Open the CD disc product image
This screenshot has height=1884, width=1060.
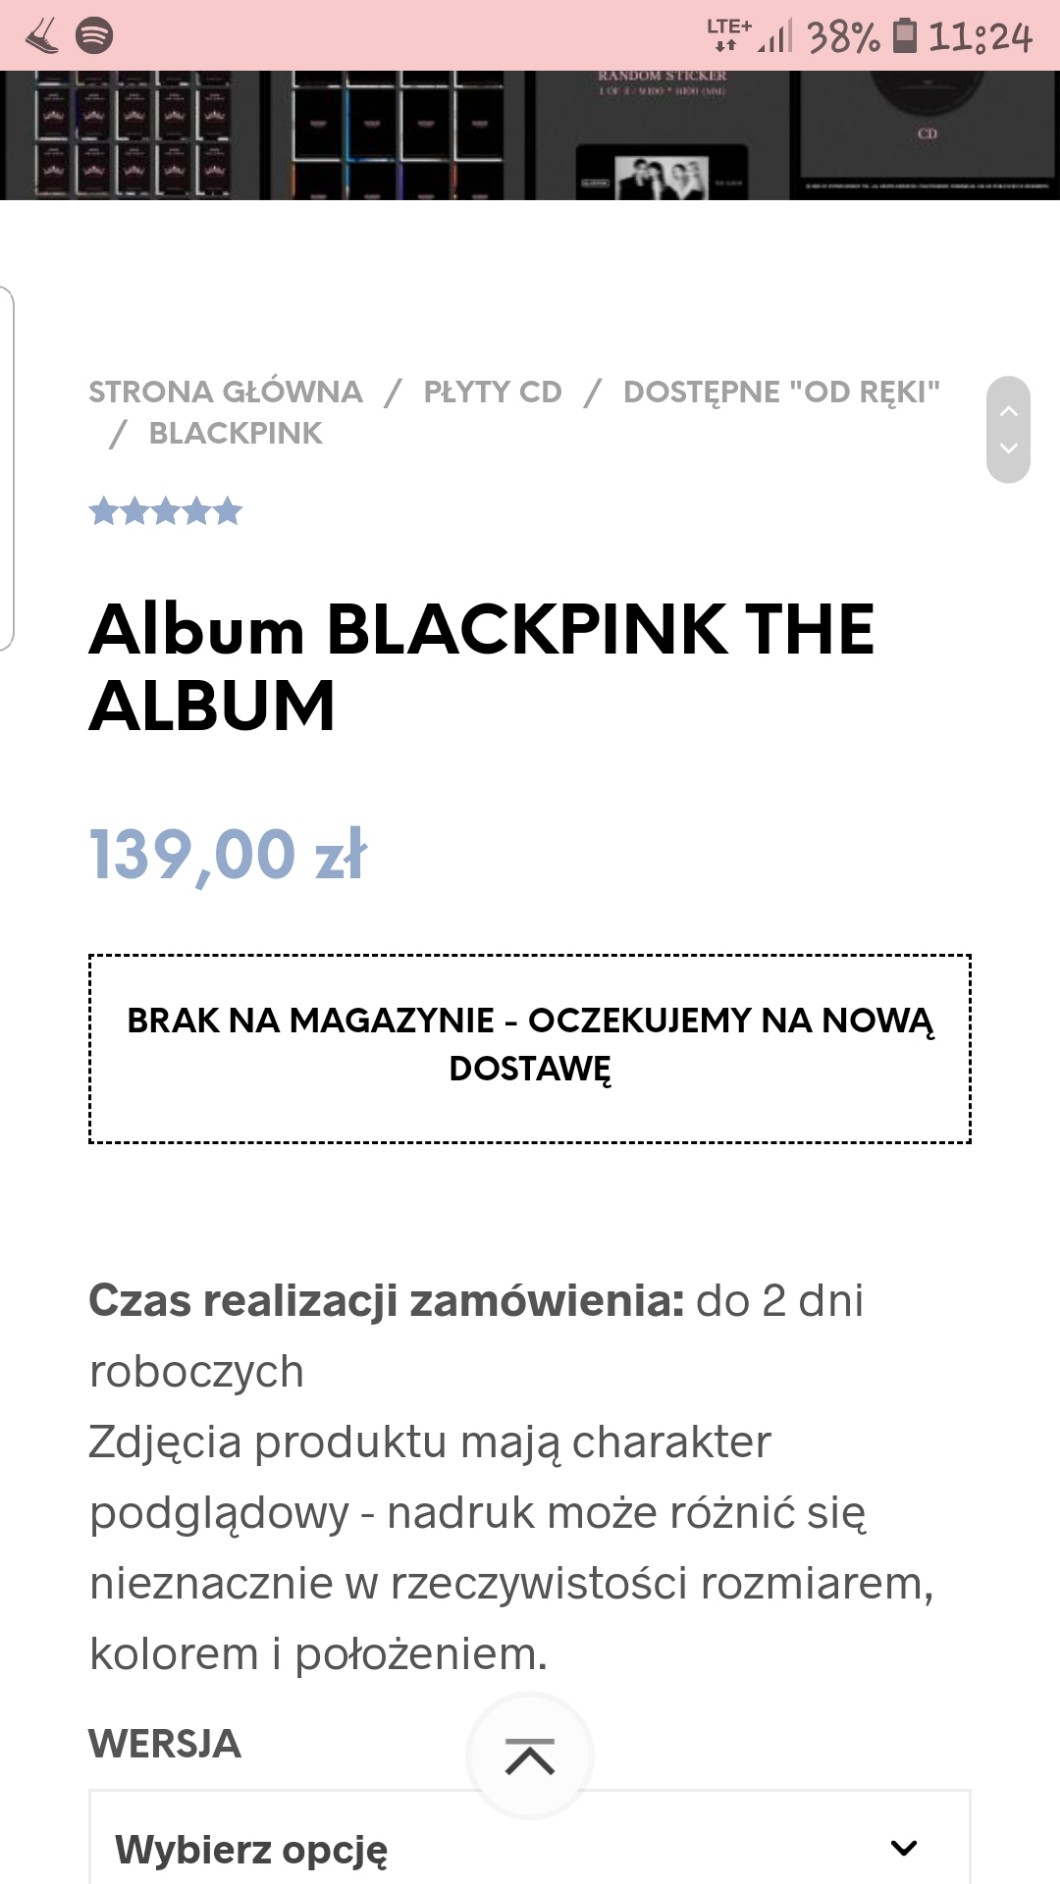pyautogui.click(x=926, y=135)
